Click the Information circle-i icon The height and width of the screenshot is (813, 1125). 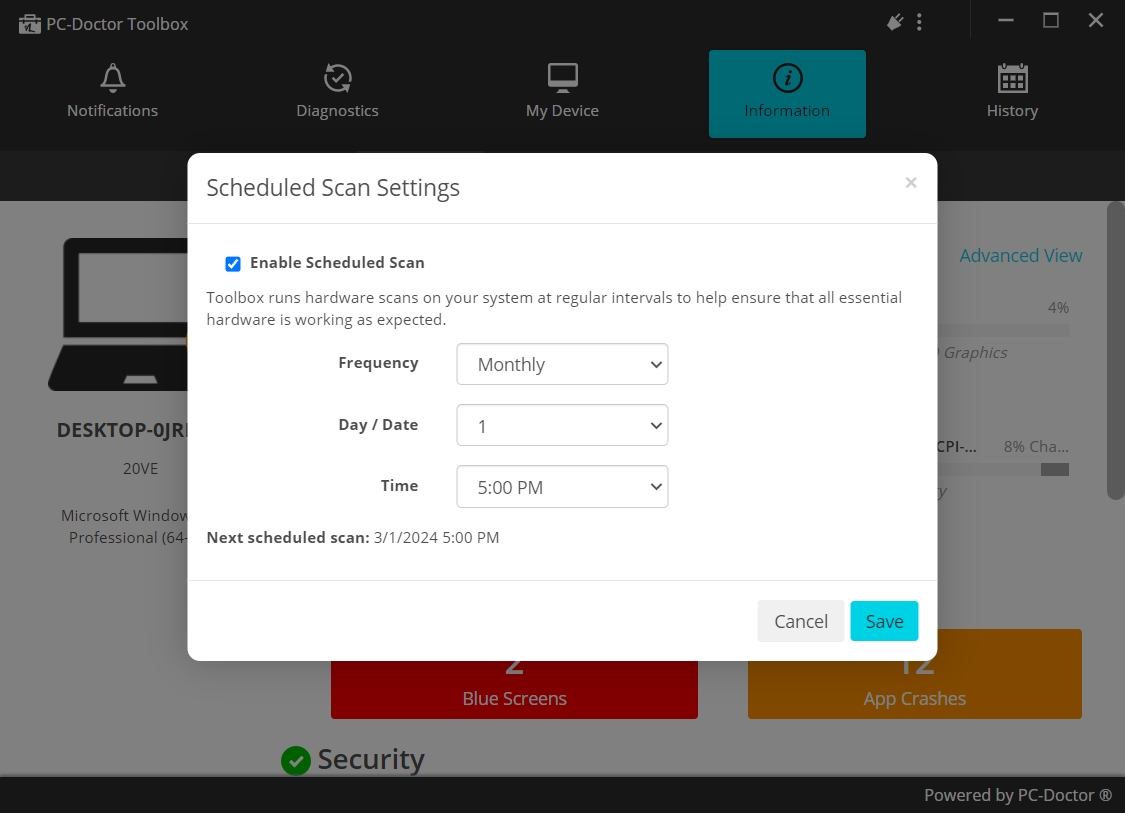[787, 77]
